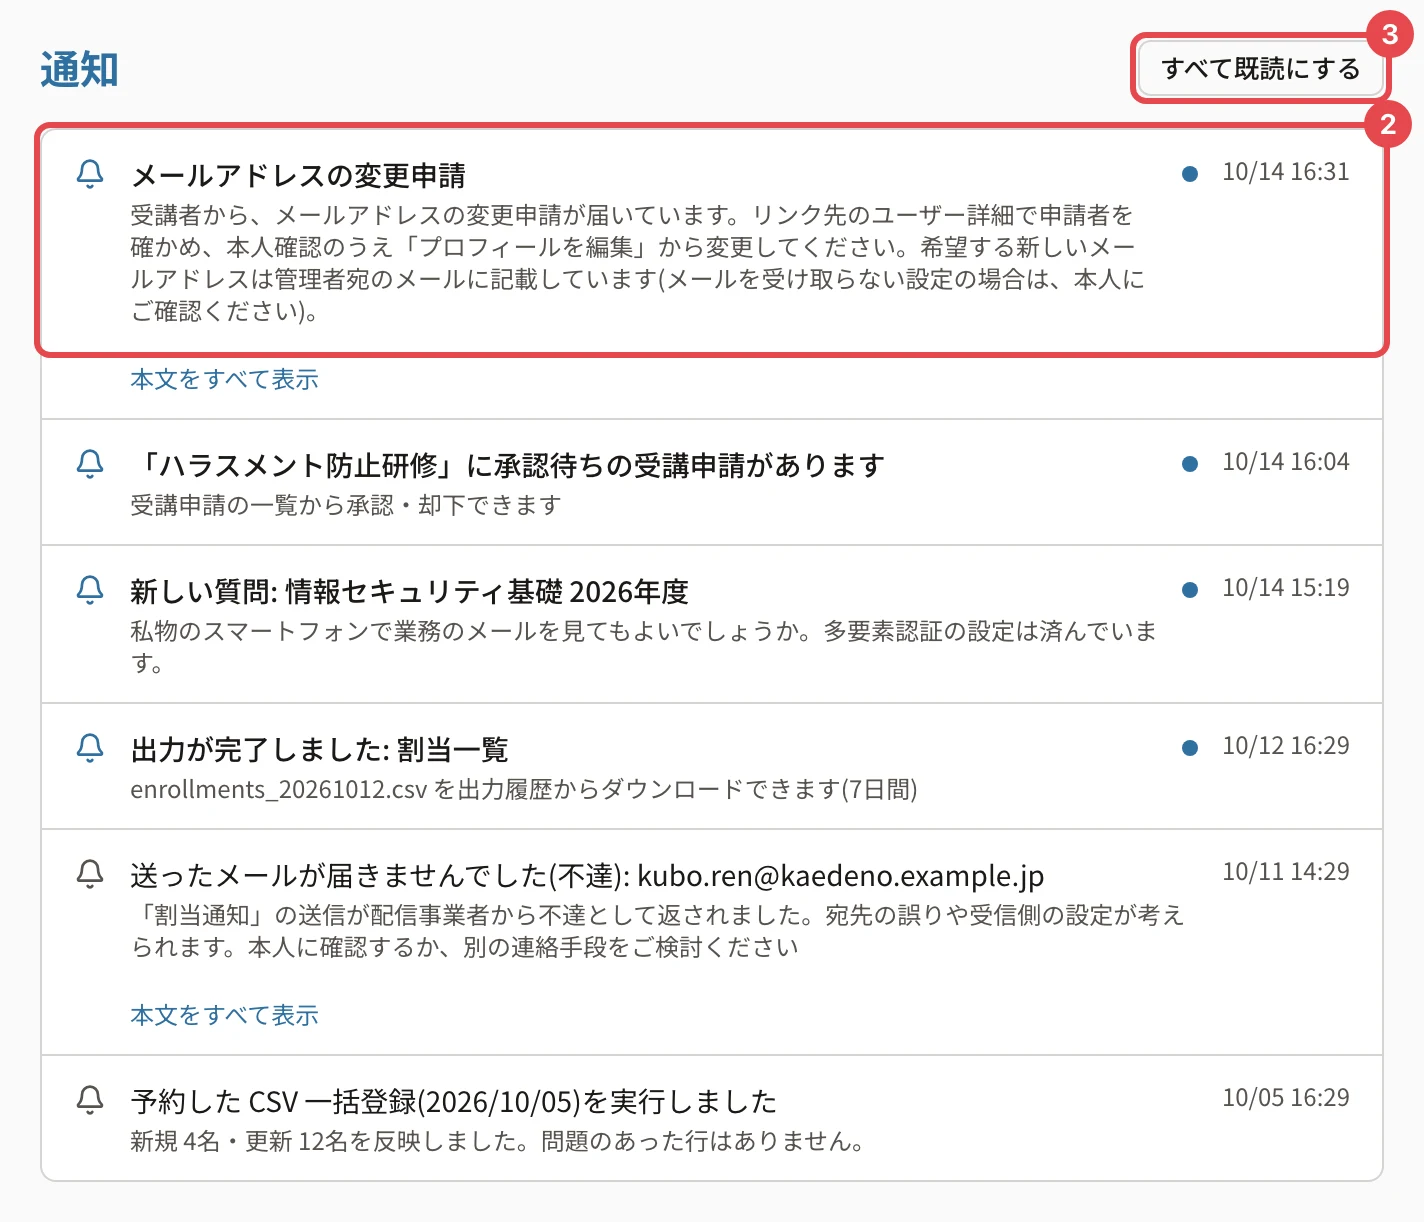Click 私物のスマートフォン question body text
Image resolution: width=1424 pixels, height=1222 pixels.
pos(643,646)
